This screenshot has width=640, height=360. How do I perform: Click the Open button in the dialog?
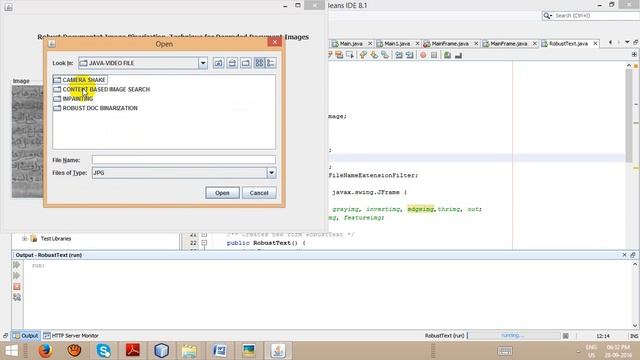pyautogui.click(x=222, y=193)
